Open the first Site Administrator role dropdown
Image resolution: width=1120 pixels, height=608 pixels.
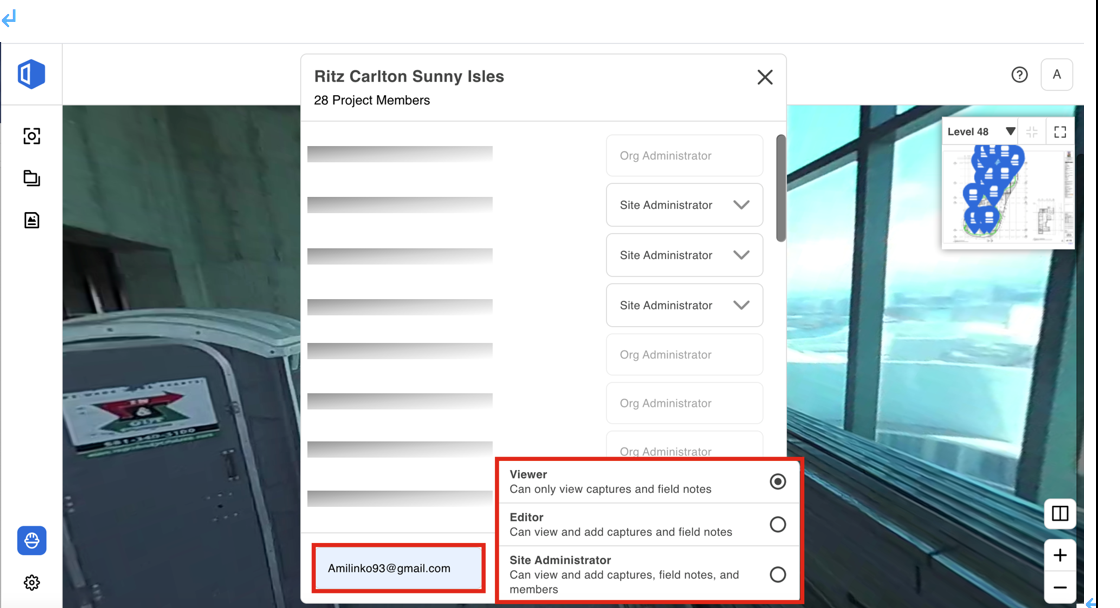(684, 205)
